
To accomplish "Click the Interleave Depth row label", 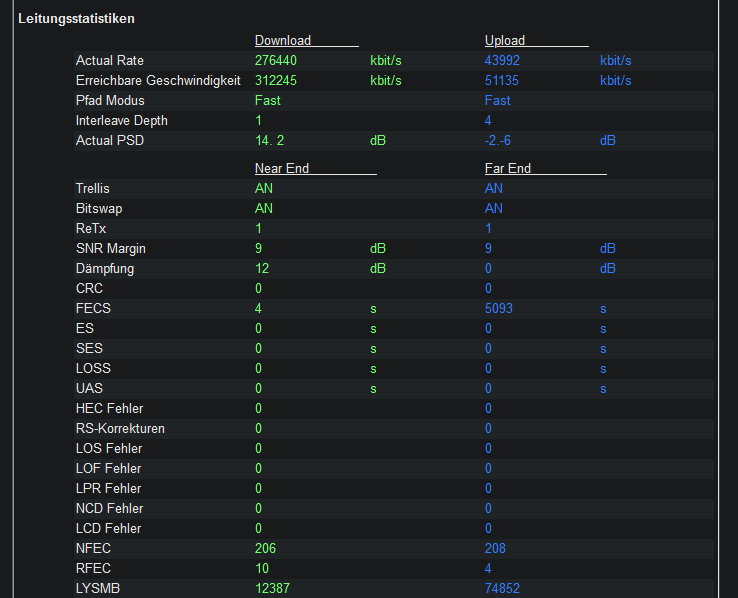I will point(122,121).
